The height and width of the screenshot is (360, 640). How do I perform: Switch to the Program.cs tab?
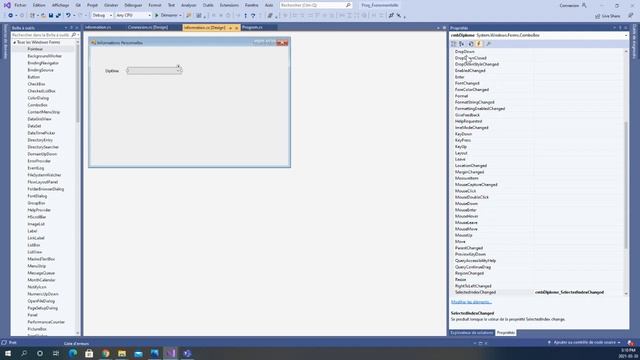(252, 27)
